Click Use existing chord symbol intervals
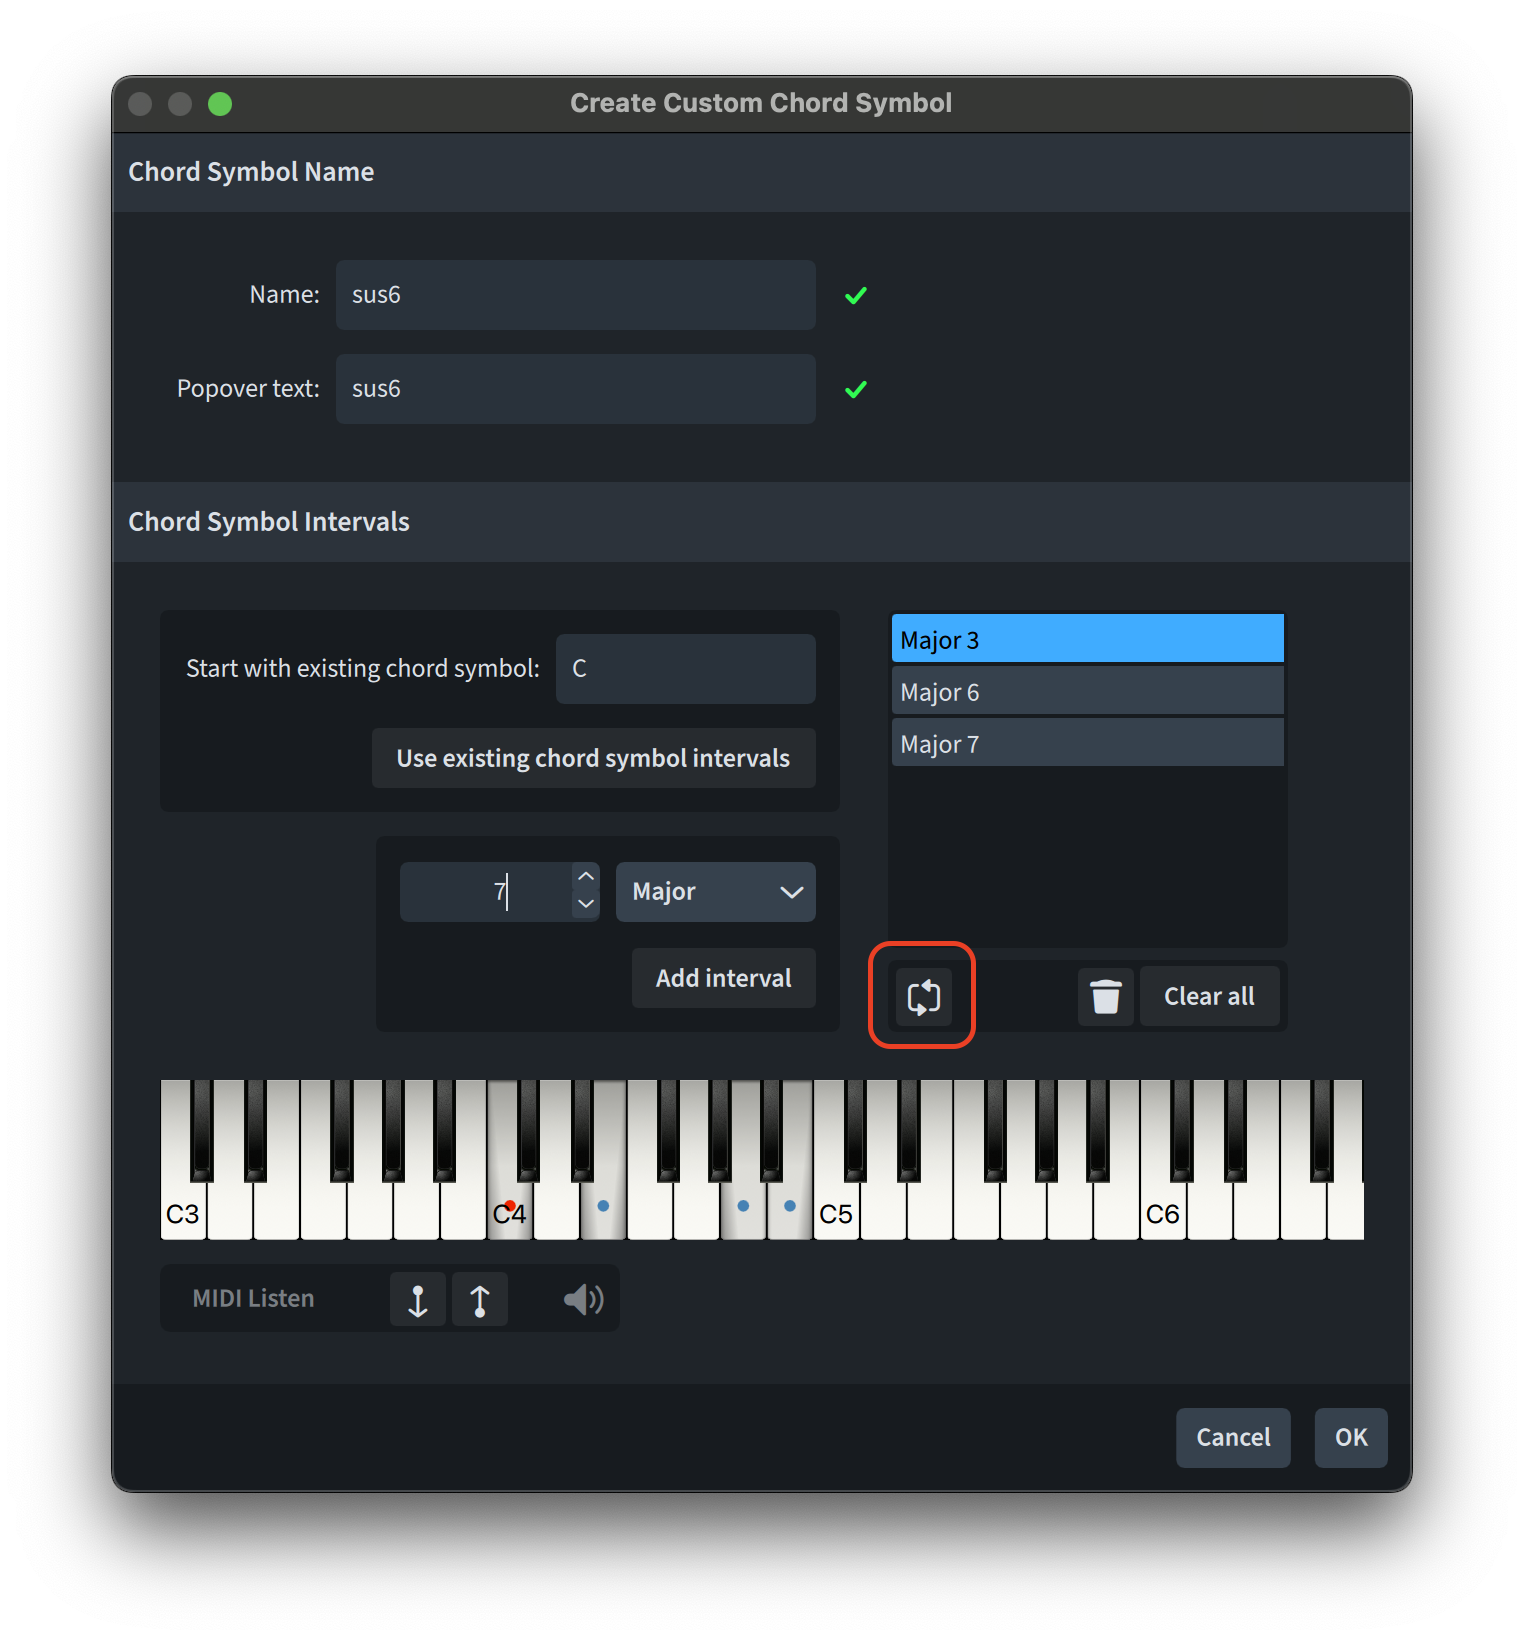This screenshot has width=1524, height=1640. tap(593, 758)
